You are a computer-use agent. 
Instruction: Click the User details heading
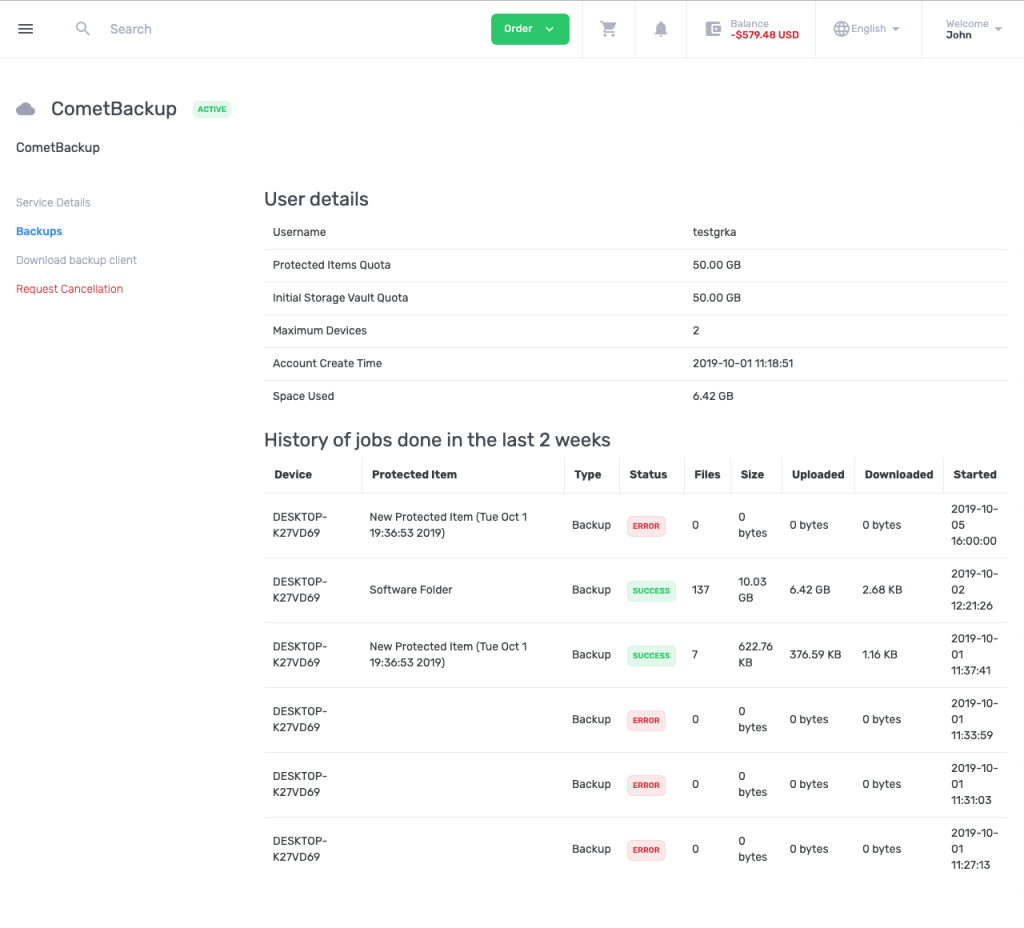pos(316,199)
